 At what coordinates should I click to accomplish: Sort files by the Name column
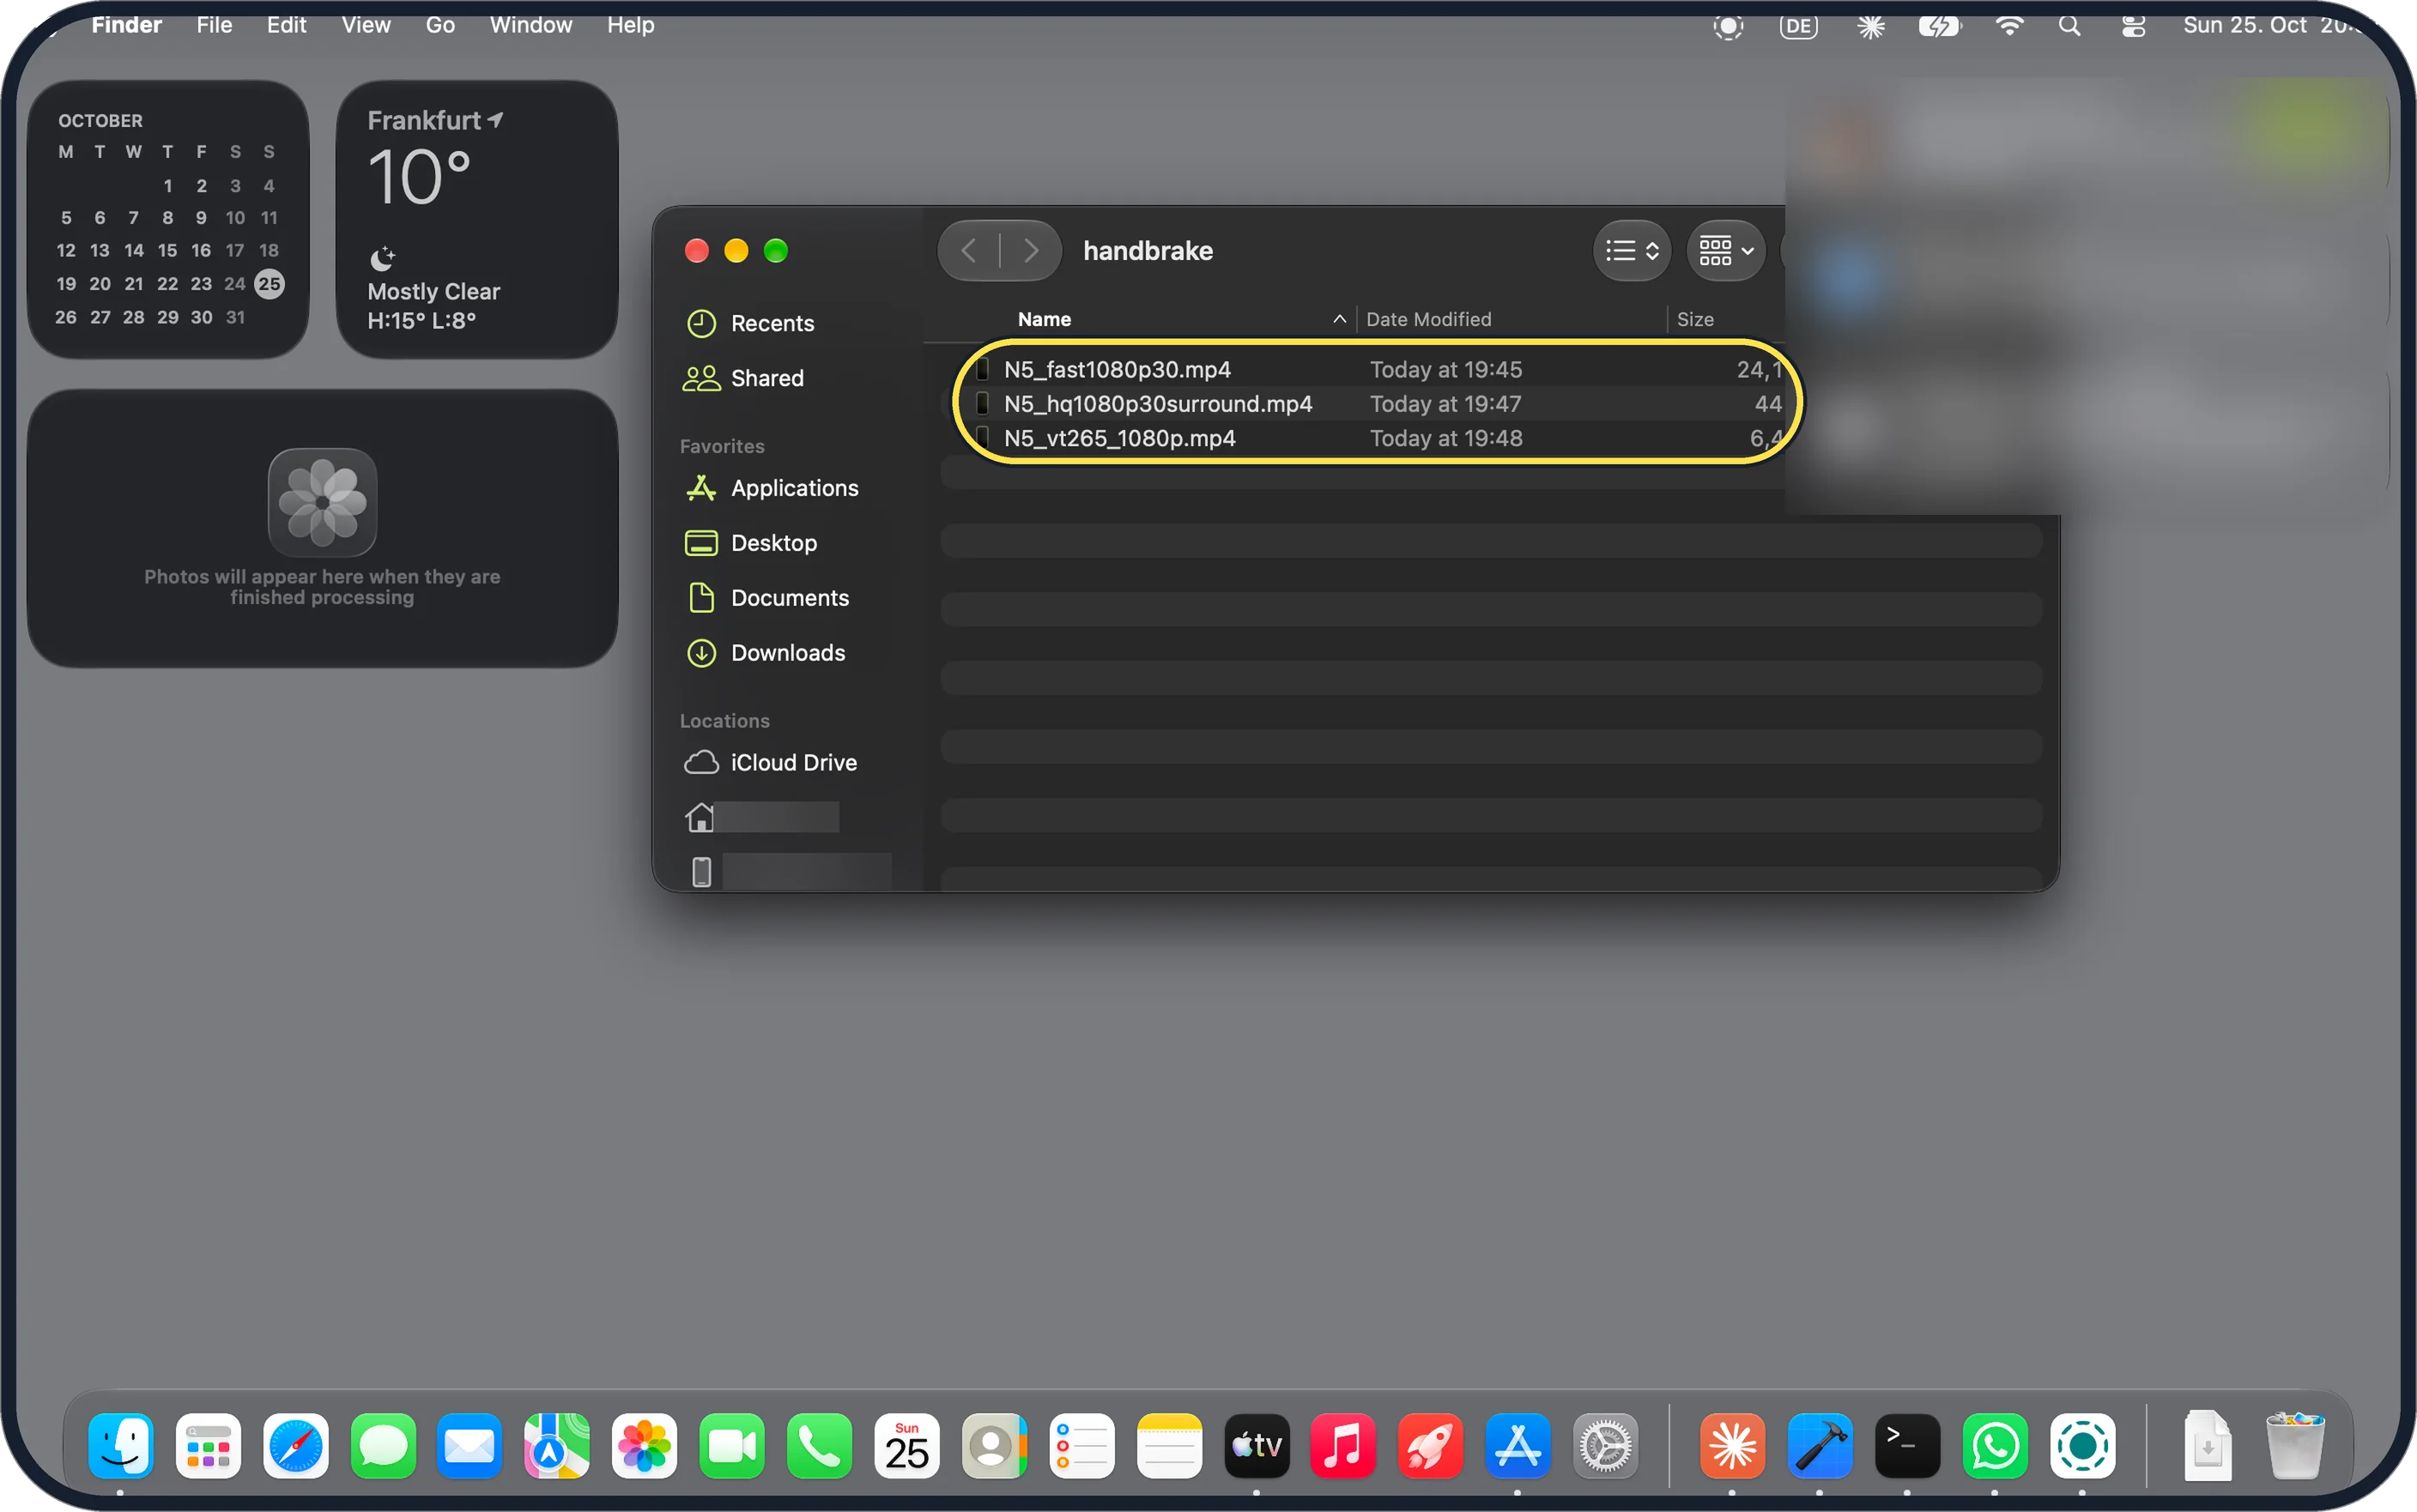(1044, 319)
